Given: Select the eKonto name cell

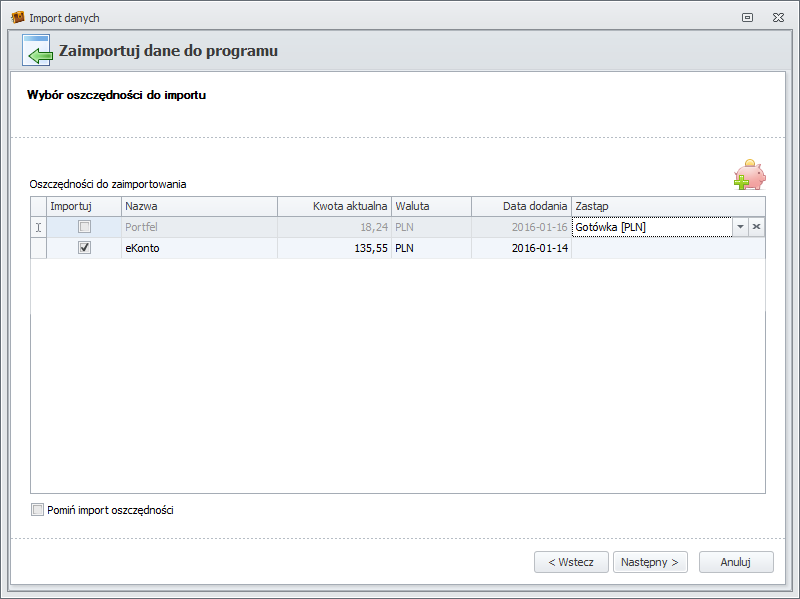Looking at the screenshot, I should (199, 248).
